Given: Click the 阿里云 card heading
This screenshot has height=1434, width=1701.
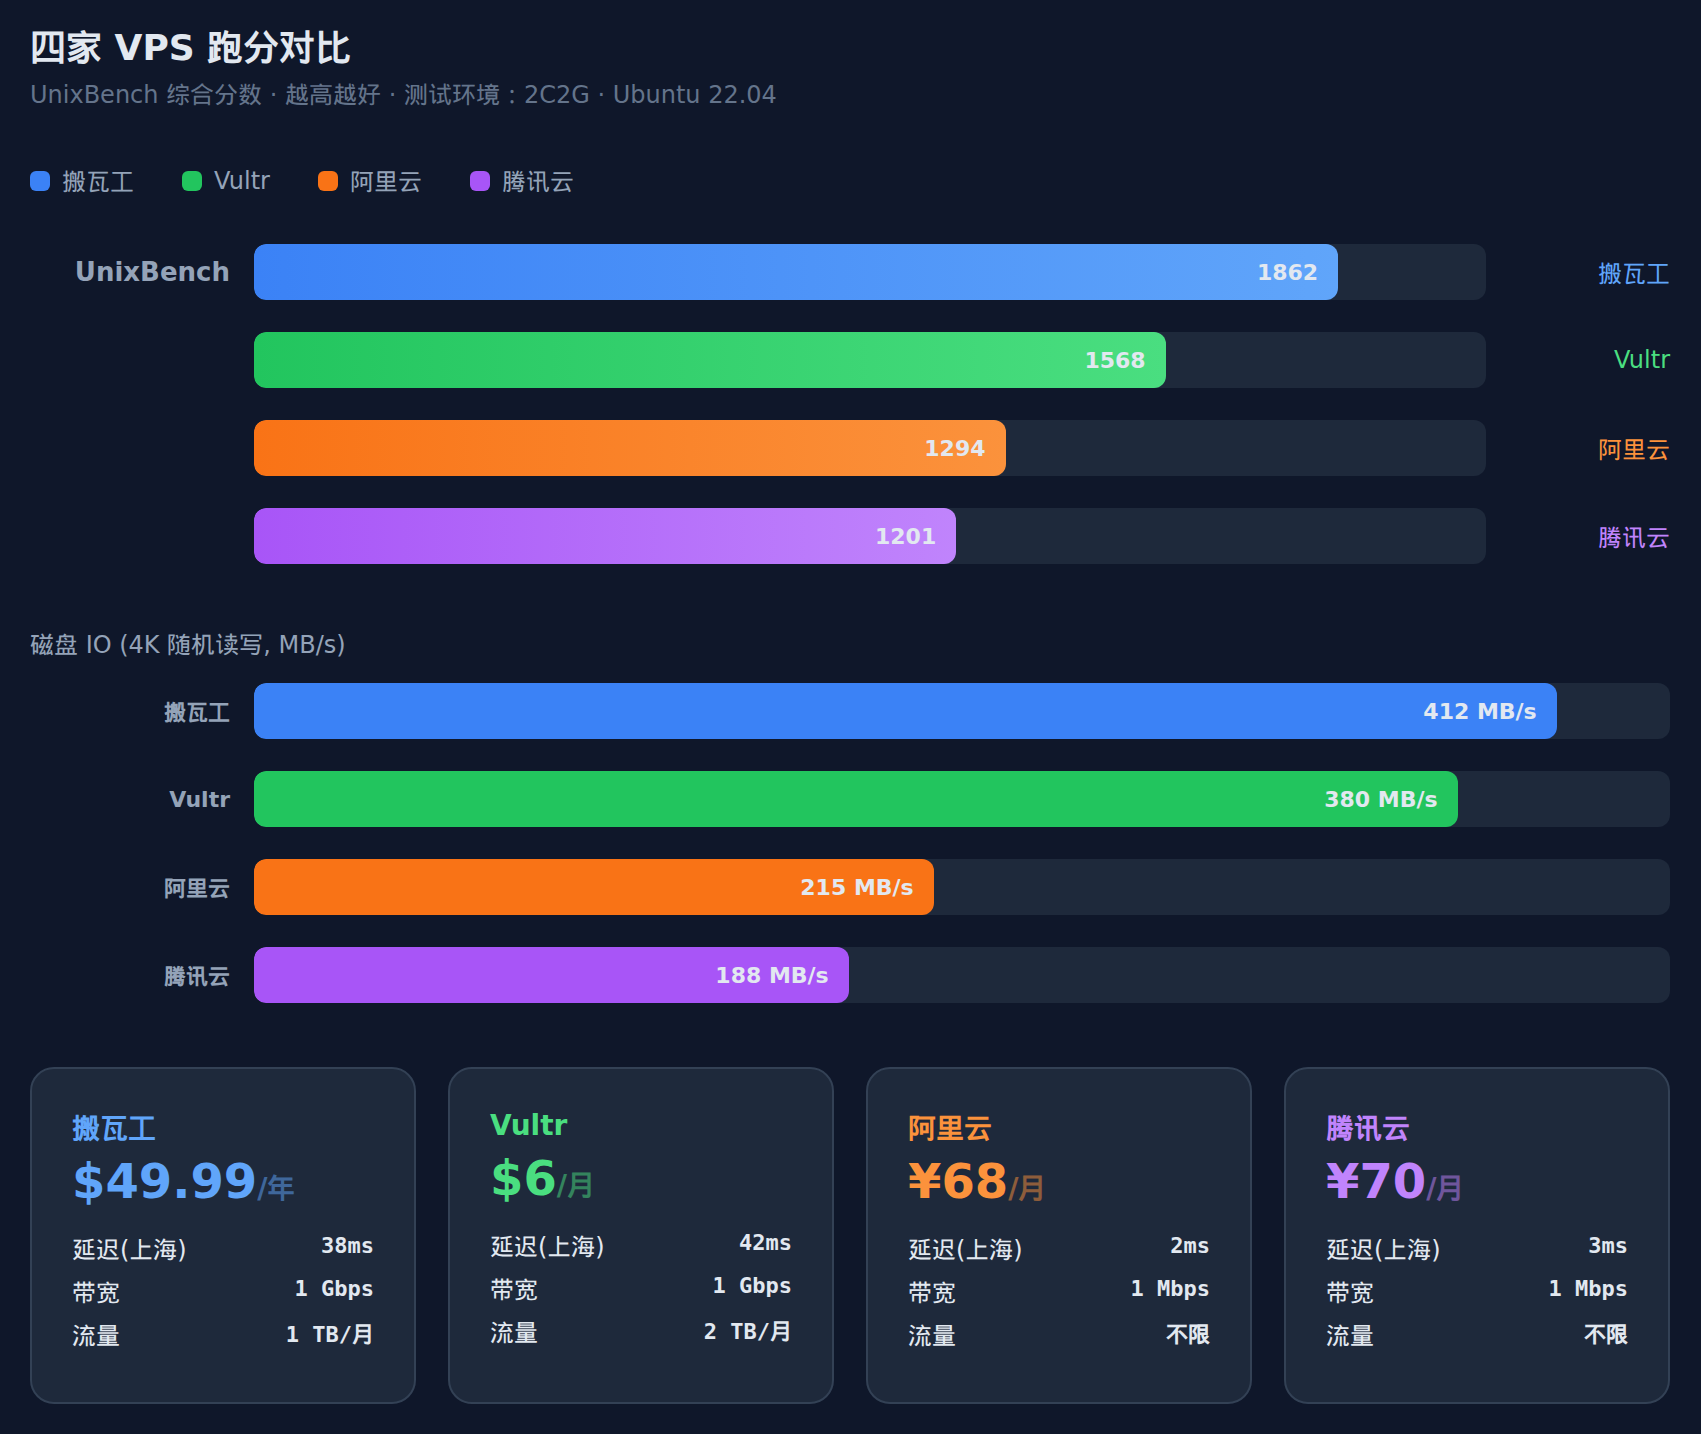Looking at the screenshot, I should coord(950,1129).
